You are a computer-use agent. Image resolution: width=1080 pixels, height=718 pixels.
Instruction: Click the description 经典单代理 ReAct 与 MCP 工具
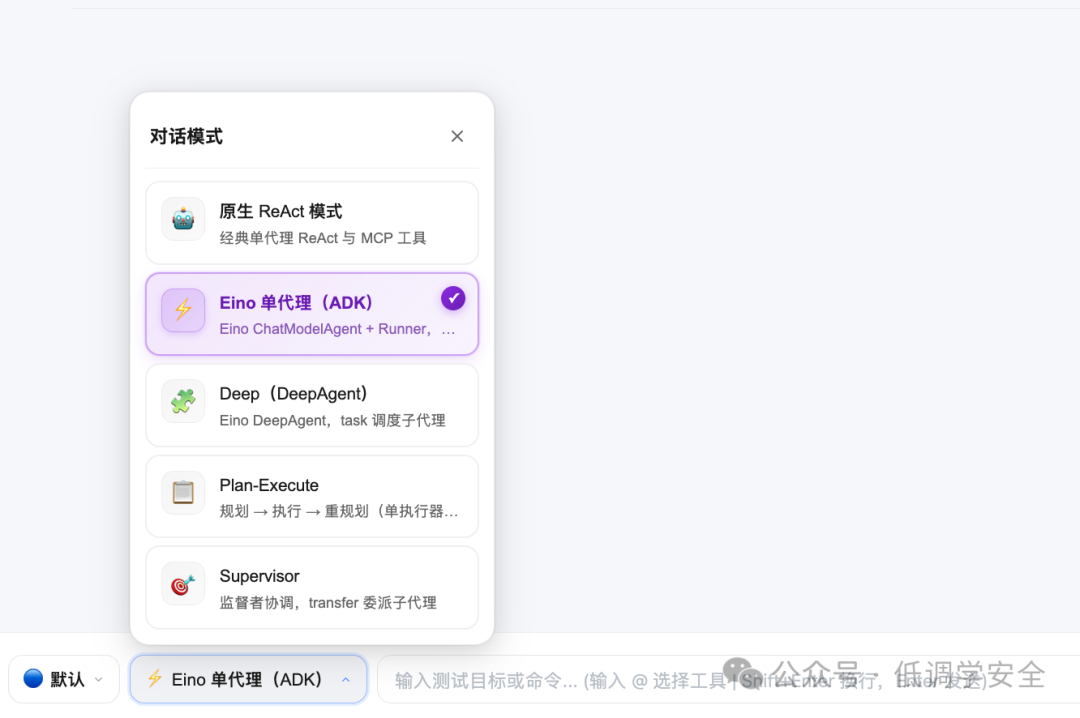point(323,238)
